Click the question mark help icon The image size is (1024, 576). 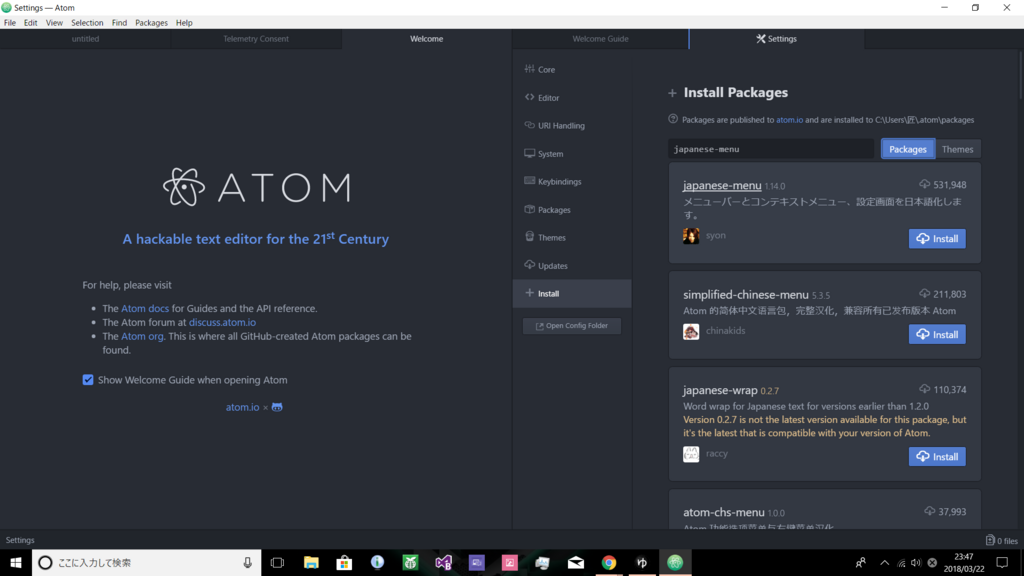pos(673,119)
